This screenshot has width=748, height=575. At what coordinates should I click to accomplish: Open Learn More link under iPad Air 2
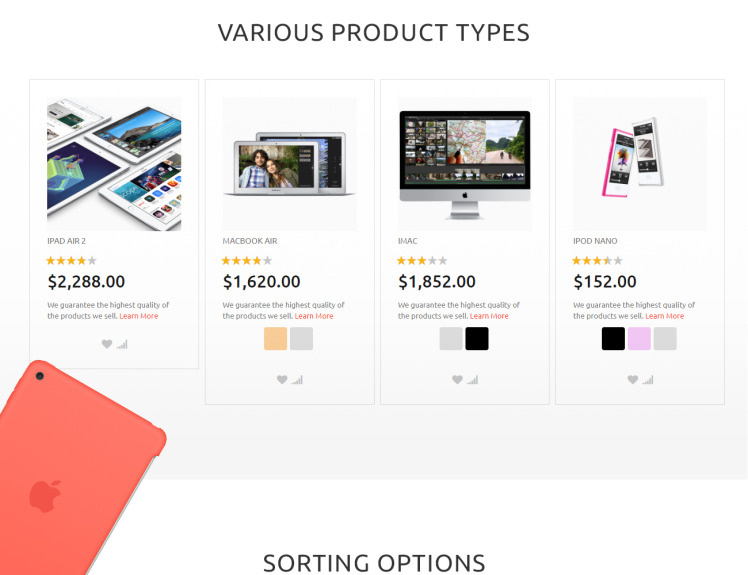[x=139, y=316]
